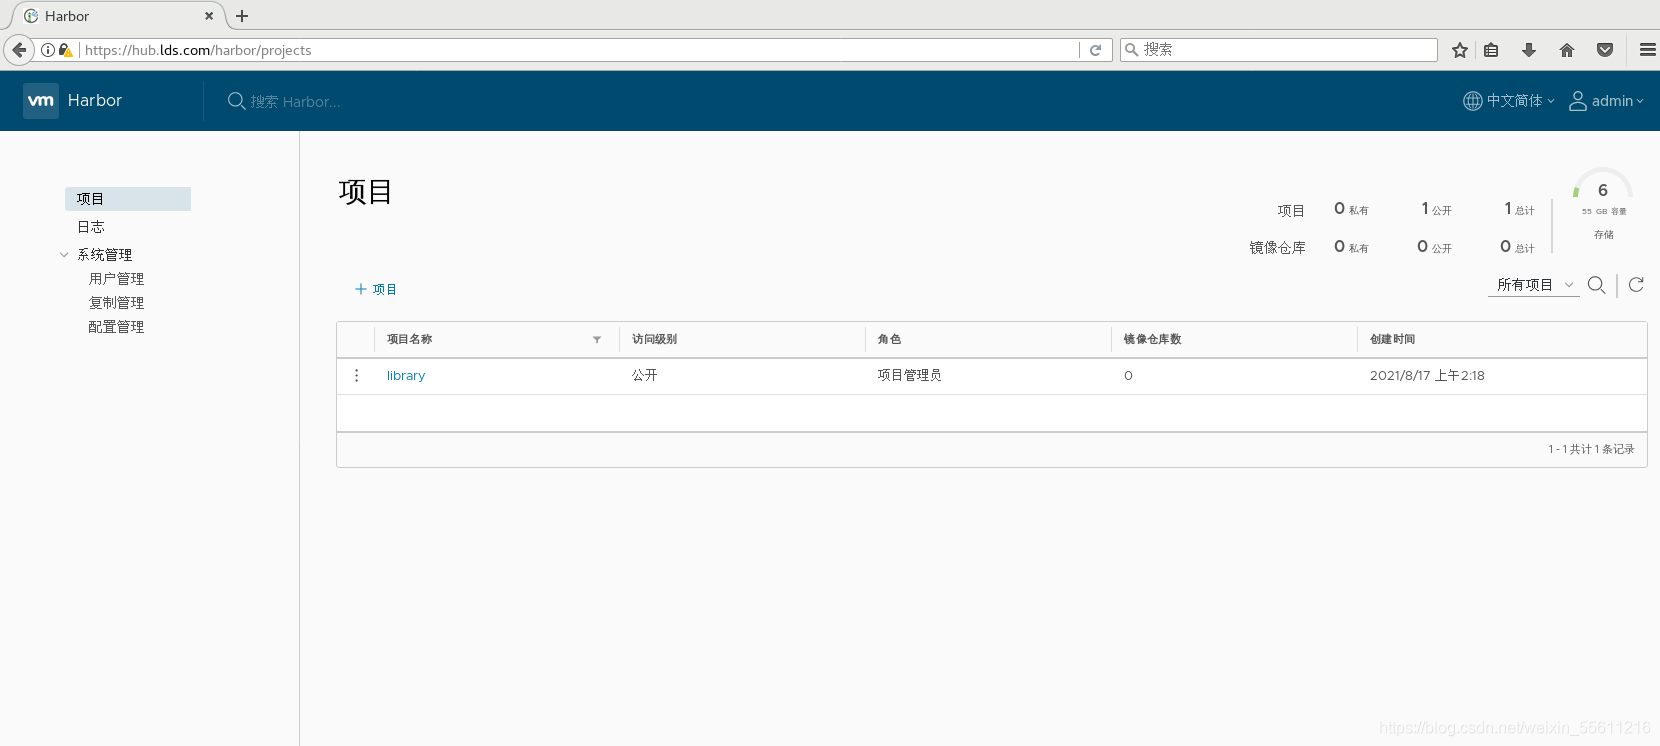Open the 中文简体 language dropdown

1509,101
